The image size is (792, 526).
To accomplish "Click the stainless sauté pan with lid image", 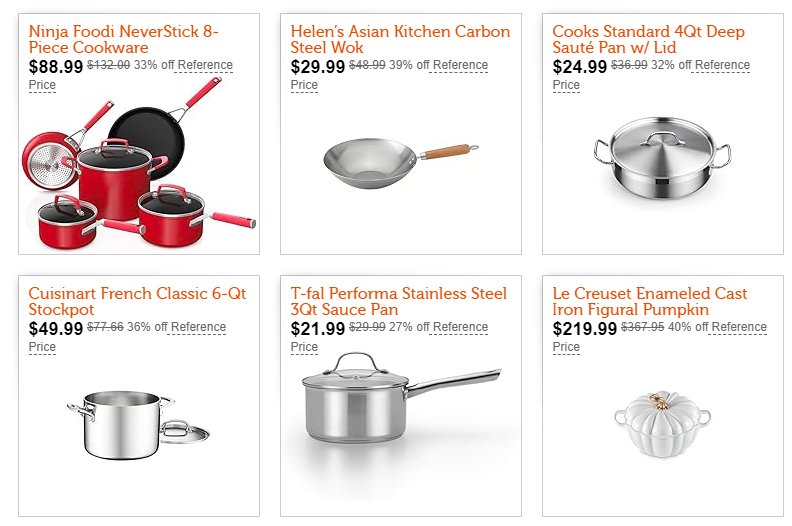I will click(662, 157).
